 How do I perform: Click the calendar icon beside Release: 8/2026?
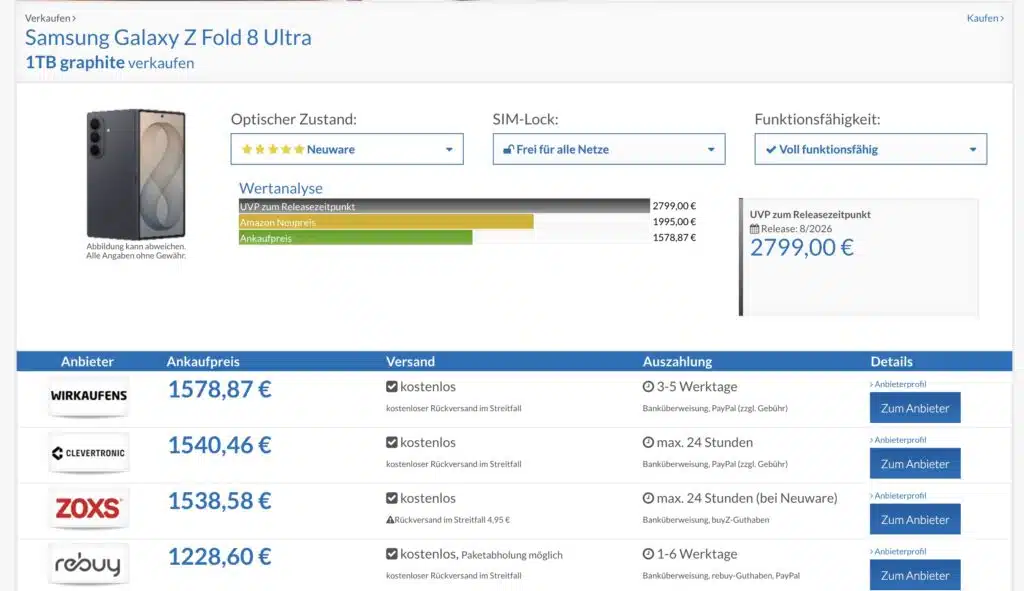pos(754,229)
